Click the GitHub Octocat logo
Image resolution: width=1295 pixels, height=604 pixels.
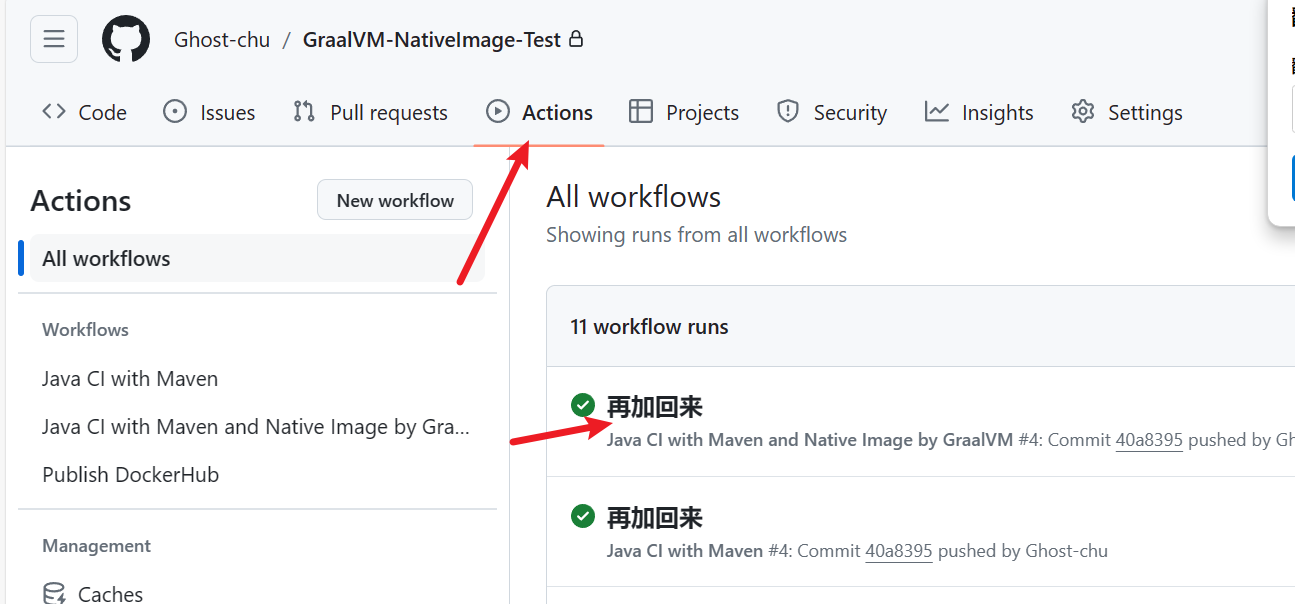(x=126, y=39)
